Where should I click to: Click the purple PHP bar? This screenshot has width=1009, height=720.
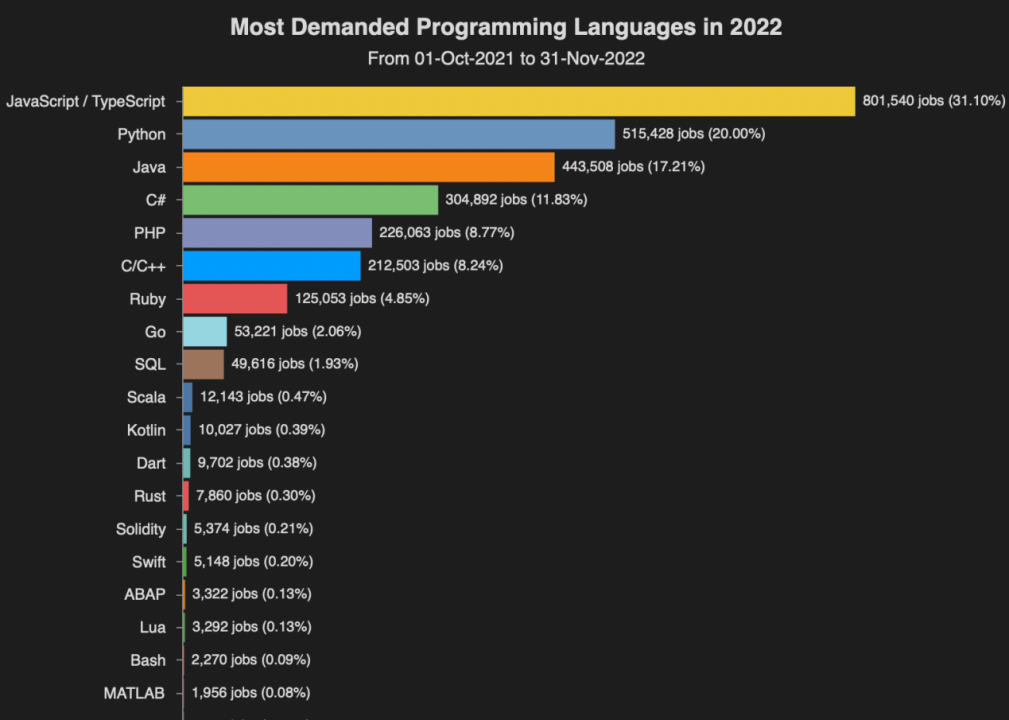[x=277, y=233]
